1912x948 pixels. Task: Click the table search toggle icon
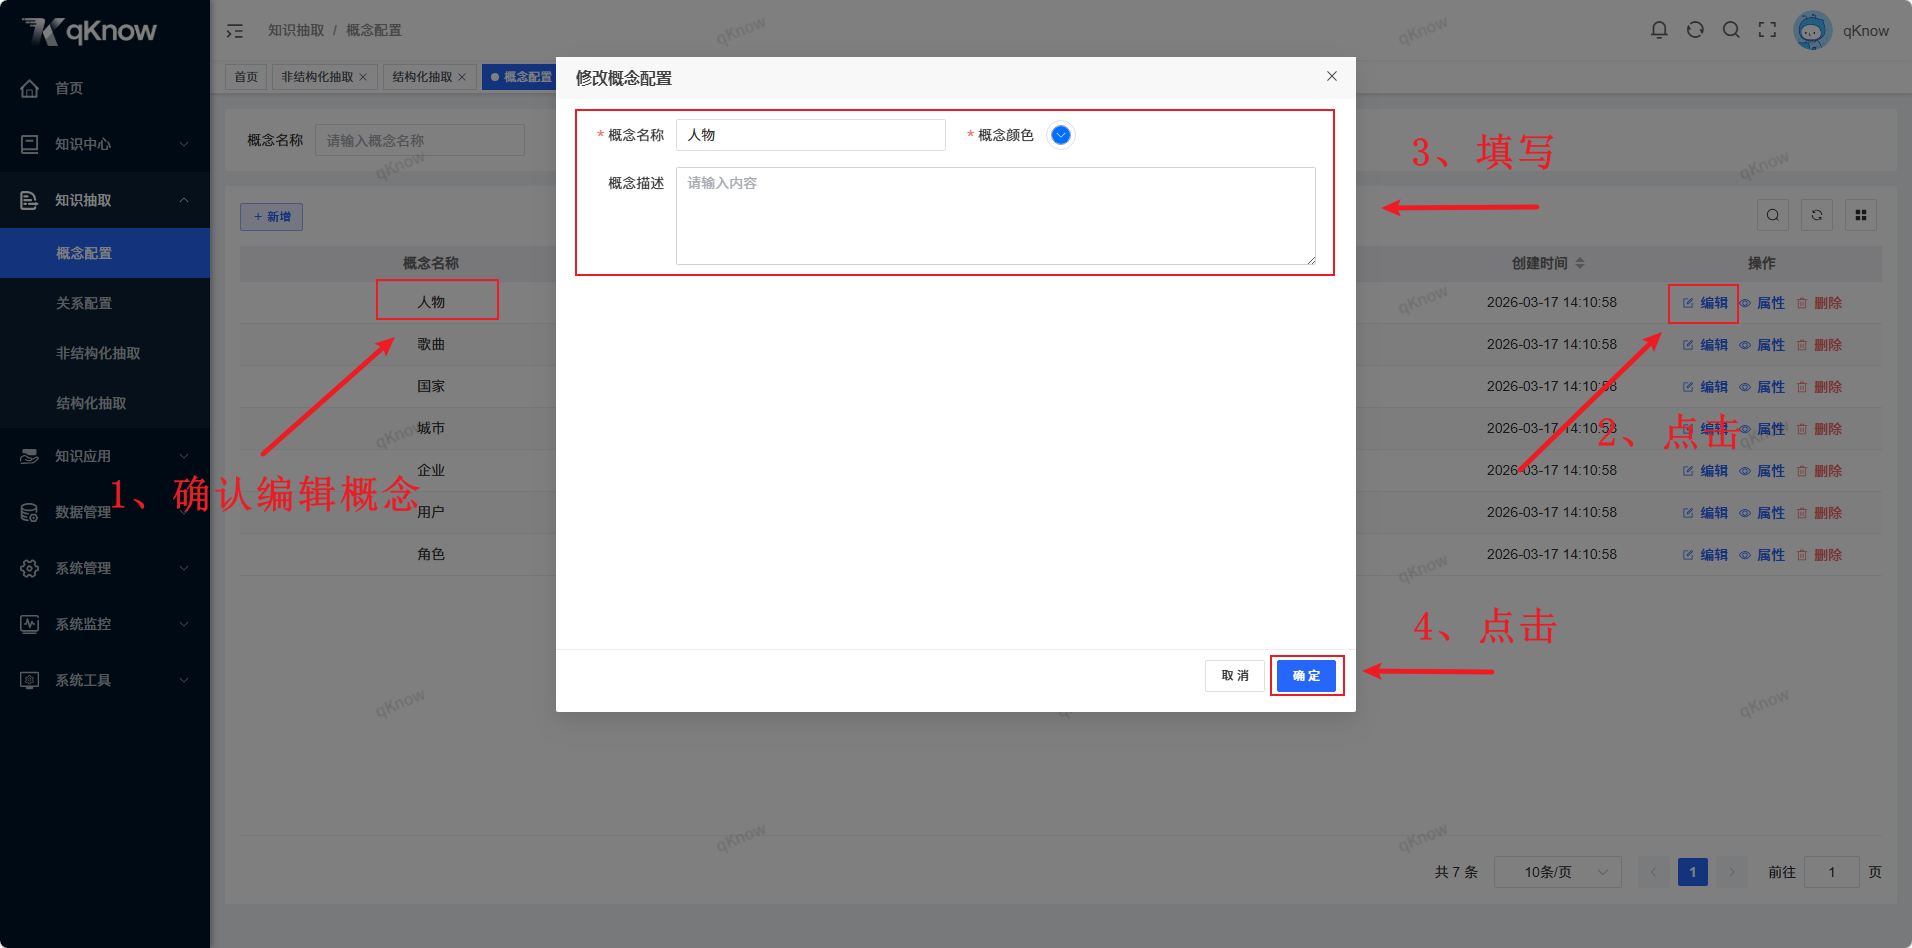pyautogui.click(x=1773, y=215)
